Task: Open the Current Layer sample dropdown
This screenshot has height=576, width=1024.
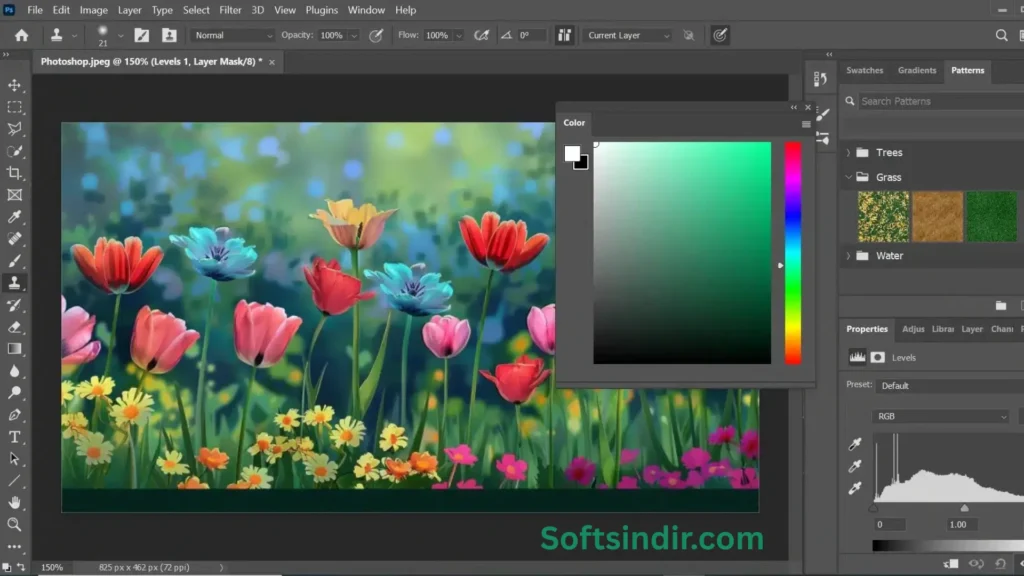Action: coord(627,35)
